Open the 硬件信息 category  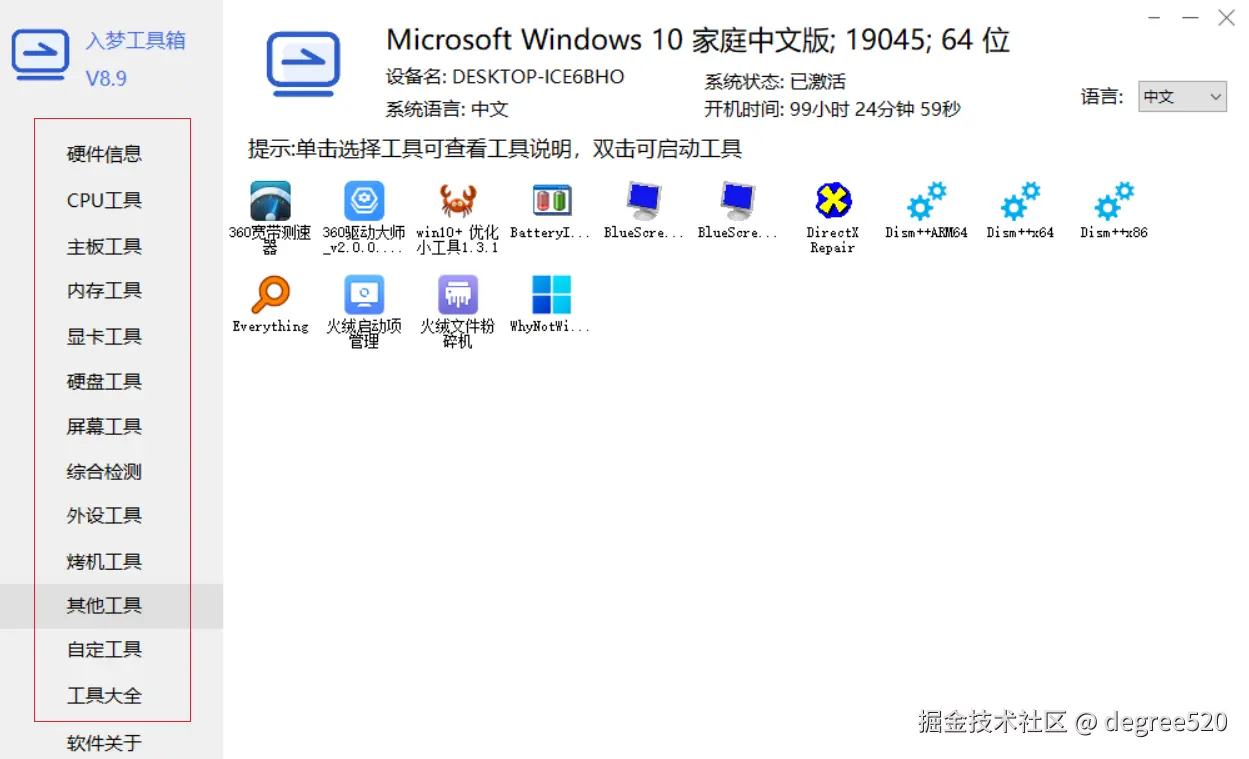click(x=104, y=154)
